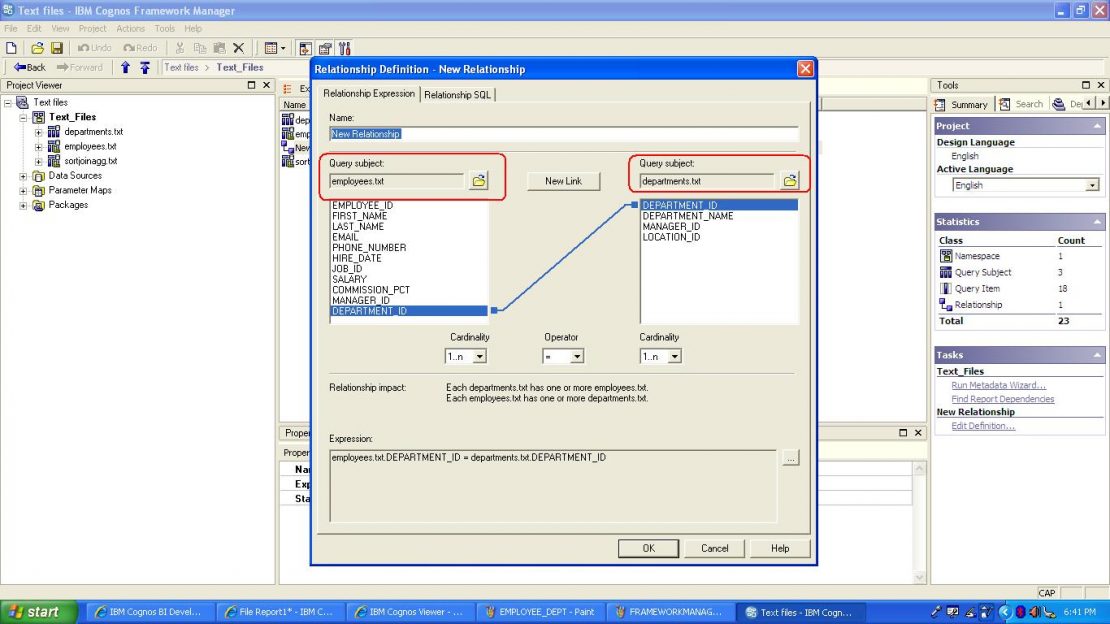
Task: Click the Copy toolbar icon
Action: click(x=200, y=48)
